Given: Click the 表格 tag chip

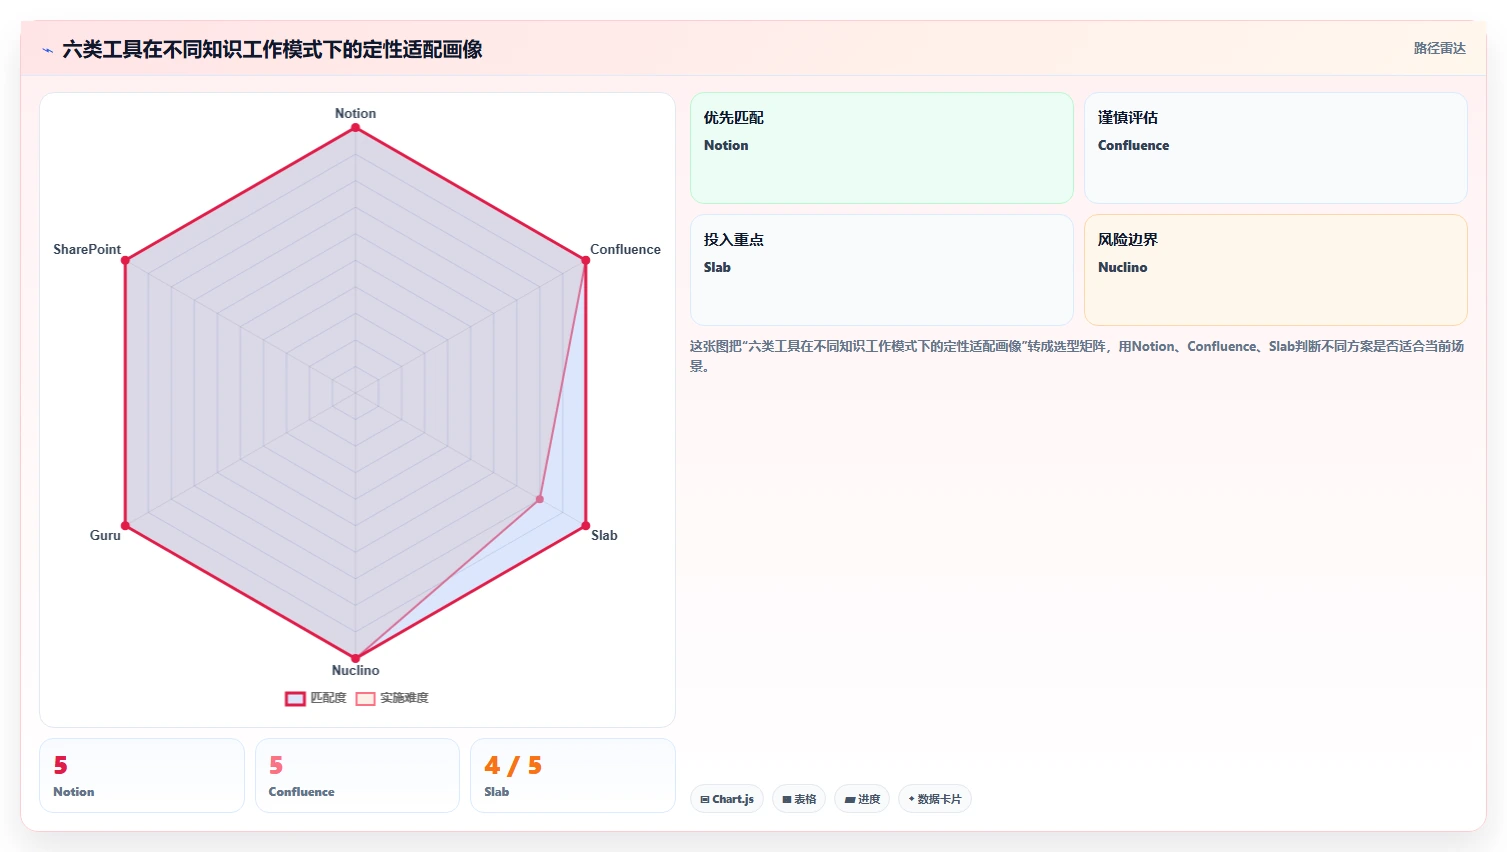Looking at the screenshot, I should point(799,799).
